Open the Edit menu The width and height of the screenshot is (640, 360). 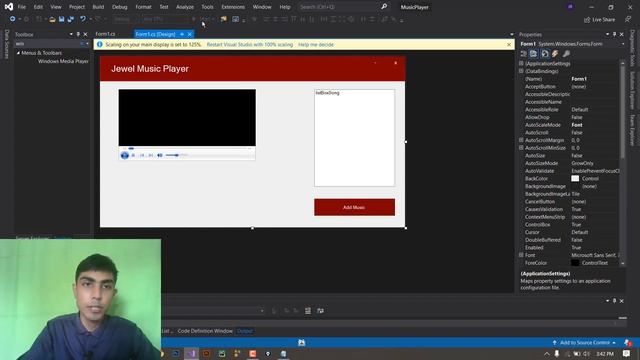[38, 7]
